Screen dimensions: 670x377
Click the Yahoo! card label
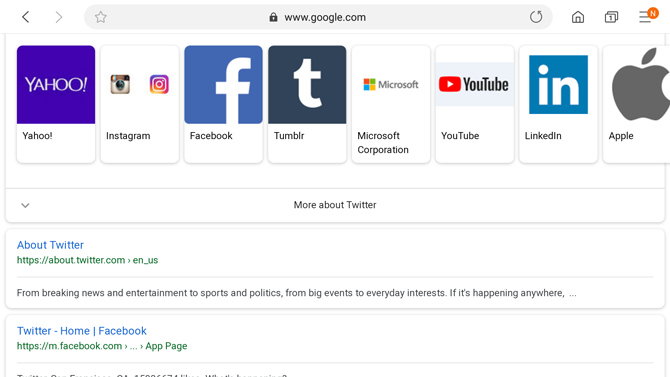[37, 135]
